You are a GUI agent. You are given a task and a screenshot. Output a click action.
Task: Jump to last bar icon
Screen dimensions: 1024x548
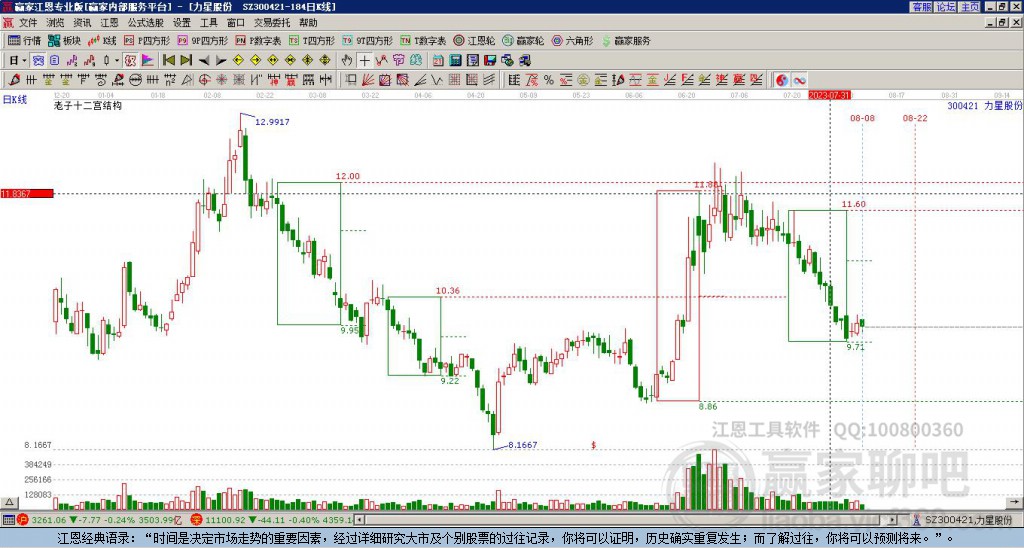[186, 61]
